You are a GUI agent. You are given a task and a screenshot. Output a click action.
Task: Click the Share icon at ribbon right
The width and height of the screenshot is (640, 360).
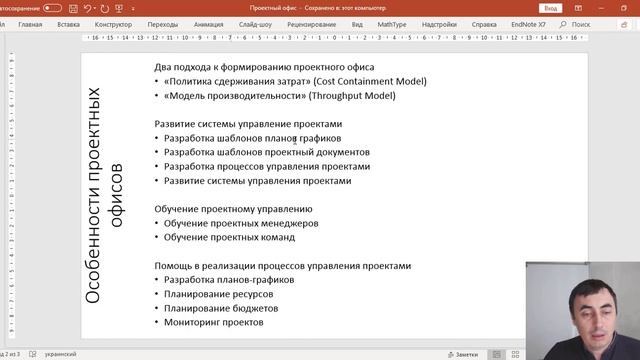(624, 25)
